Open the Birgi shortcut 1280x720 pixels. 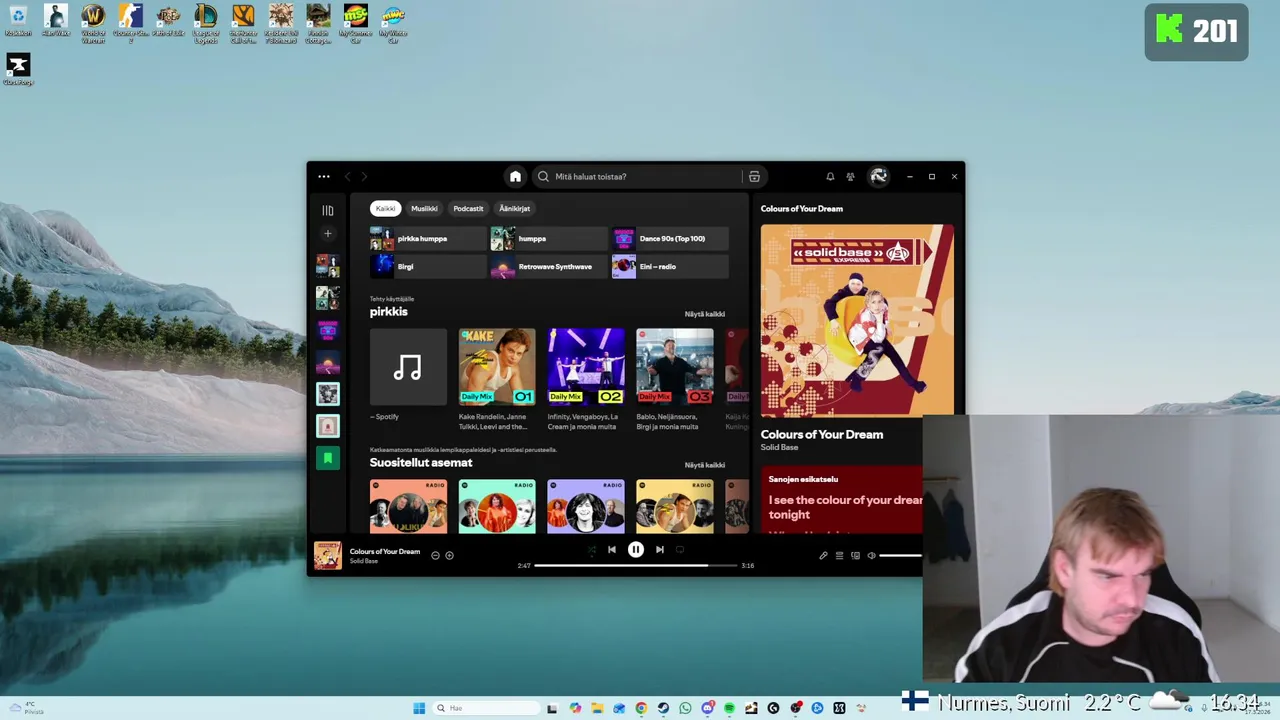tap(428, 267)
